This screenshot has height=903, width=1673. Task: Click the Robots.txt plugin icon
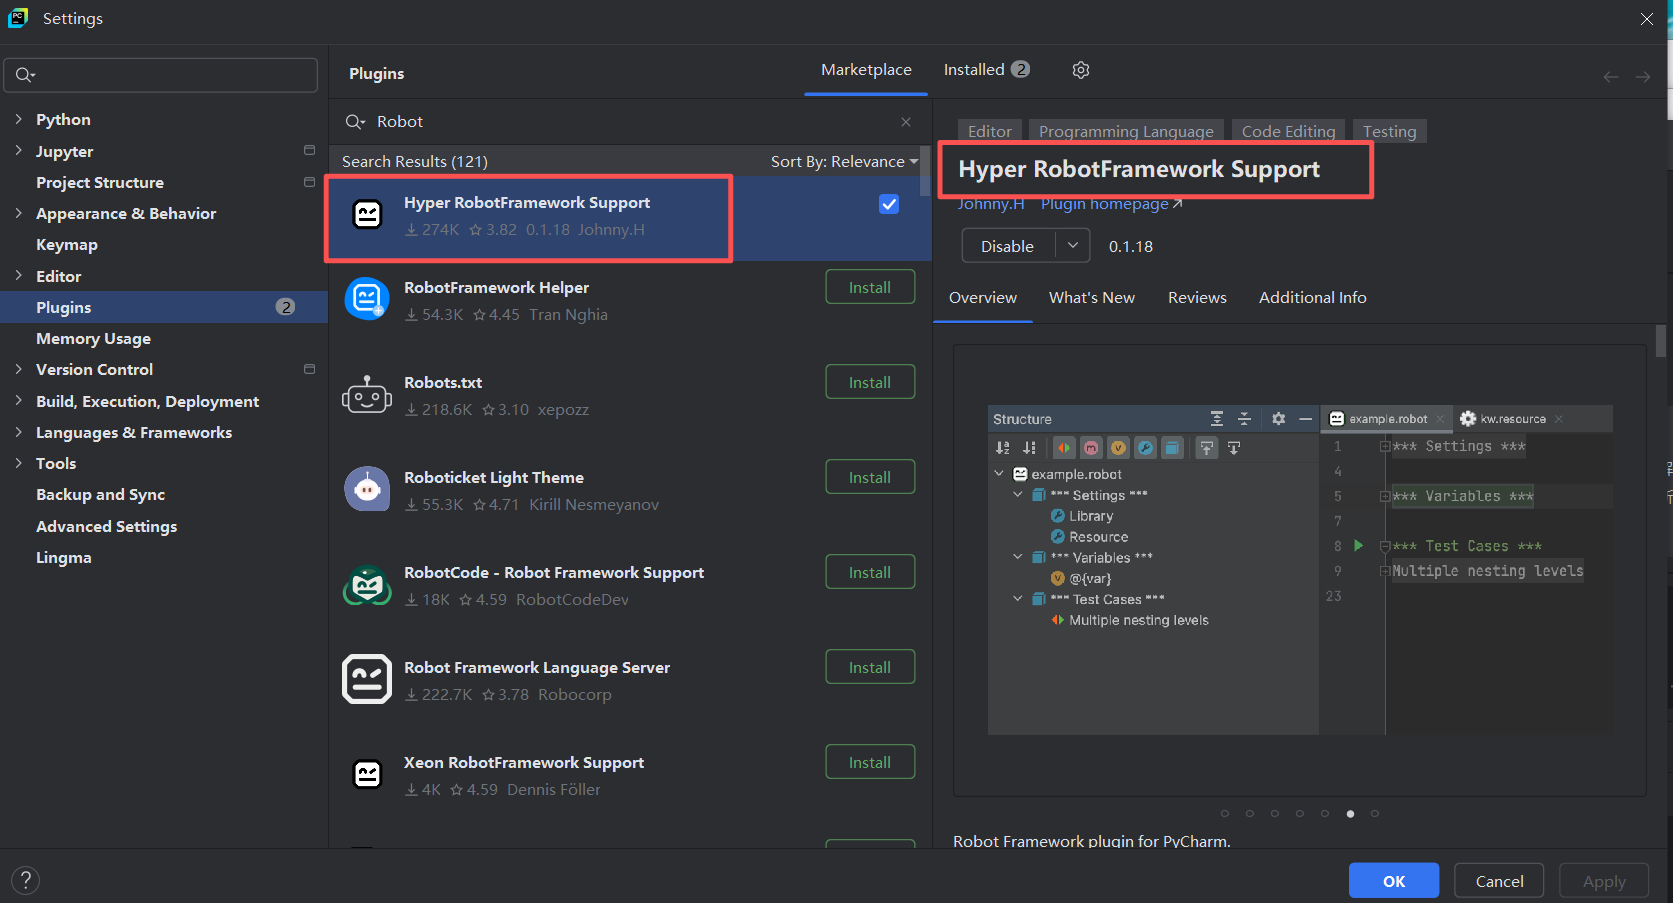pos(367,395)
